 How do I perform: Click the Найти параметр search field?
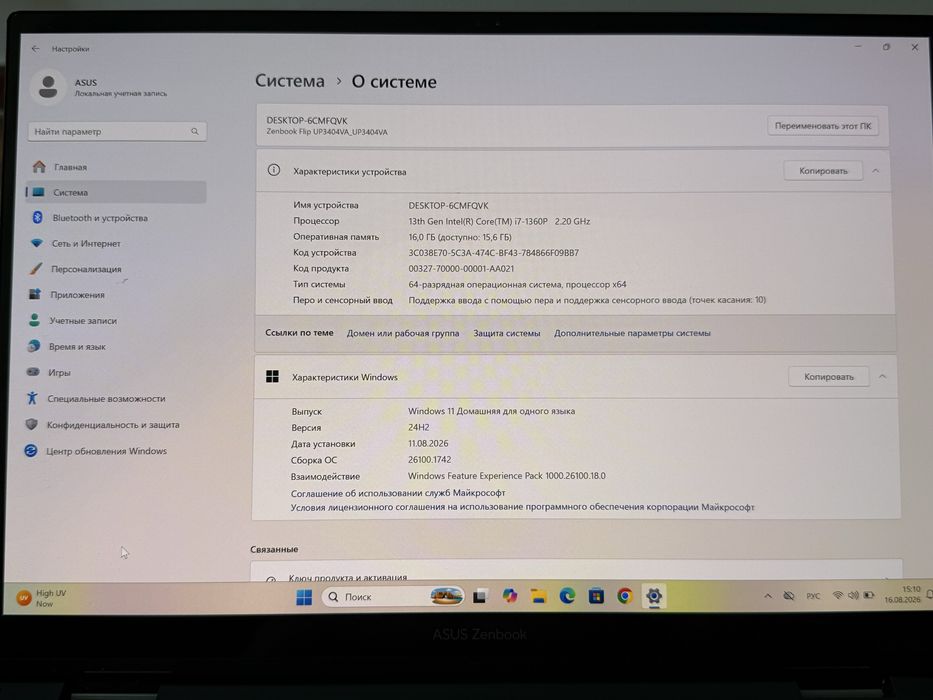[x=117, y=132]
